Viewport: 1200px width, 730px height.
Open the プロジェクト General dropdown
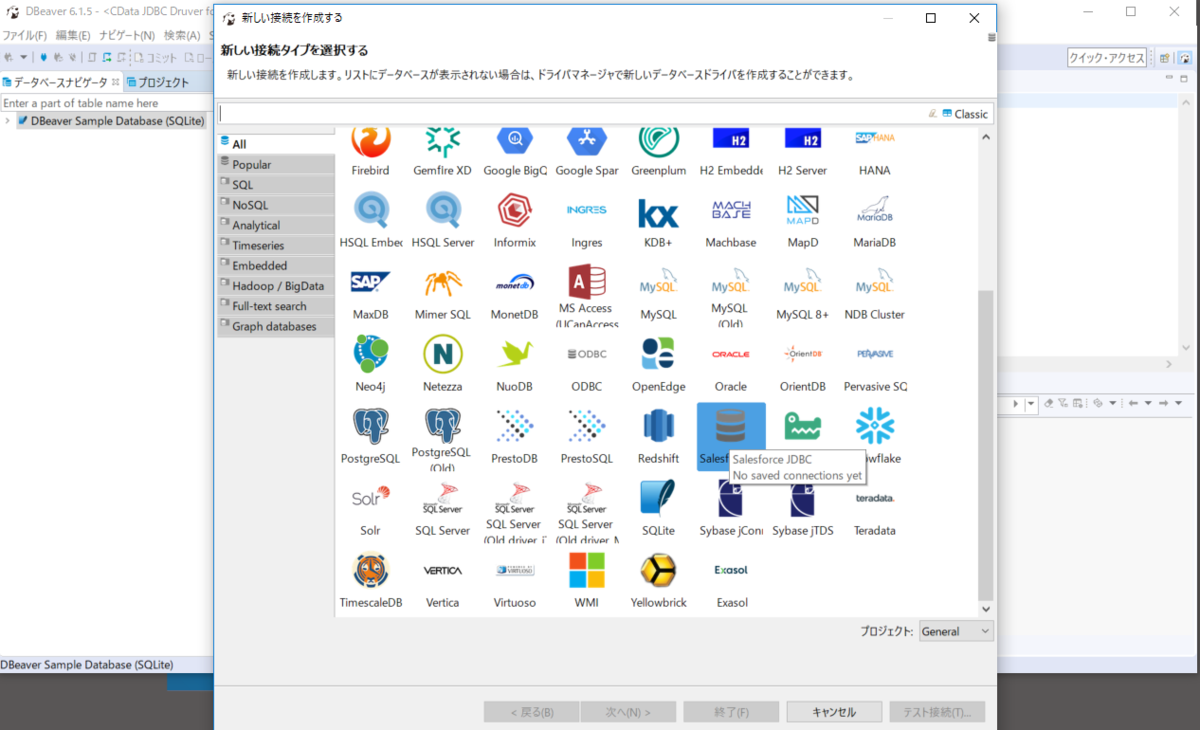tap(956, 631)
